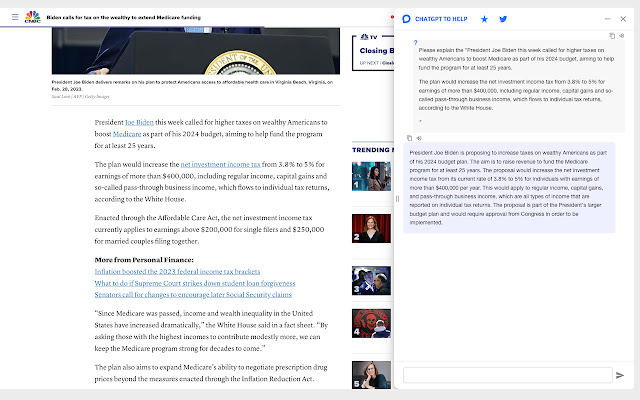Open the CNBC hamburger menu
This screenshot has width=640, height=400.
tap(15, 17)
